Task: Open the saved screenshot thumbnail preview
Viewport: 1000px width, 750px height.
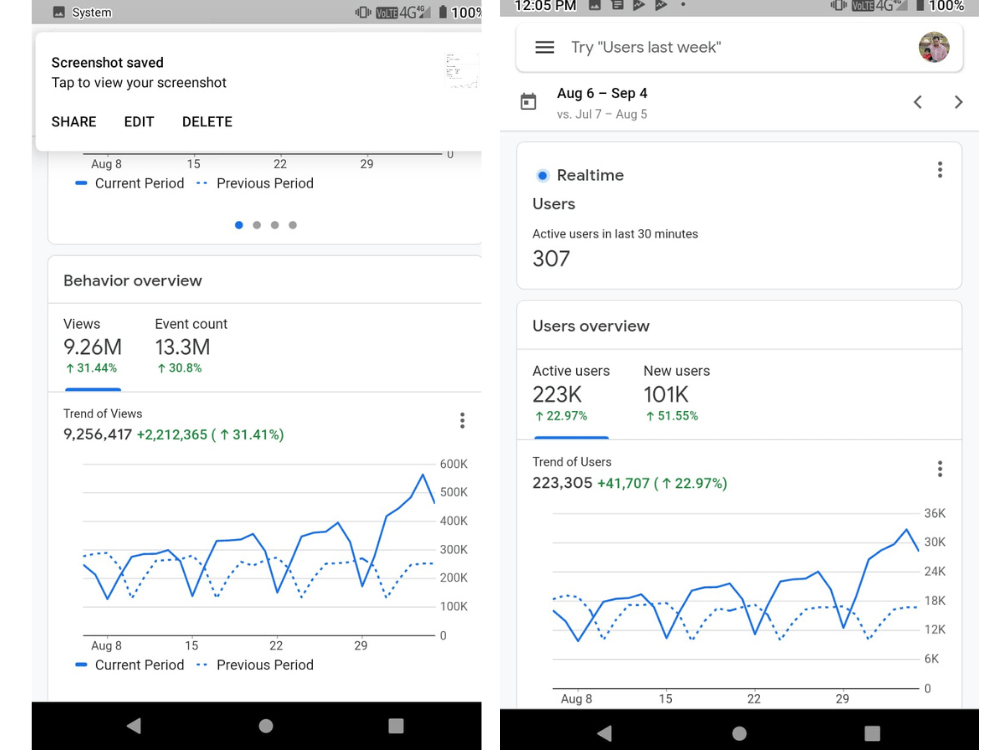Action: (461, 70)
